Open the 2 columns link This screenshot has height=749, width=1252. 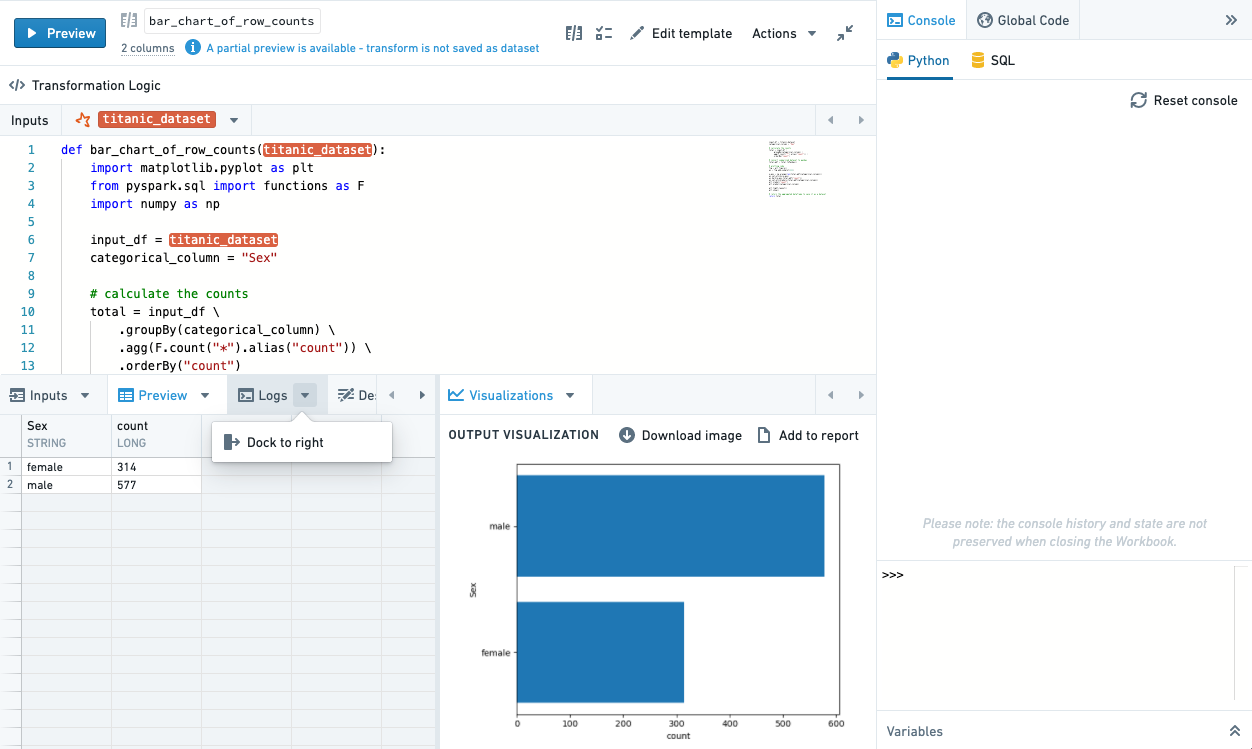click(x=148, y=48)
